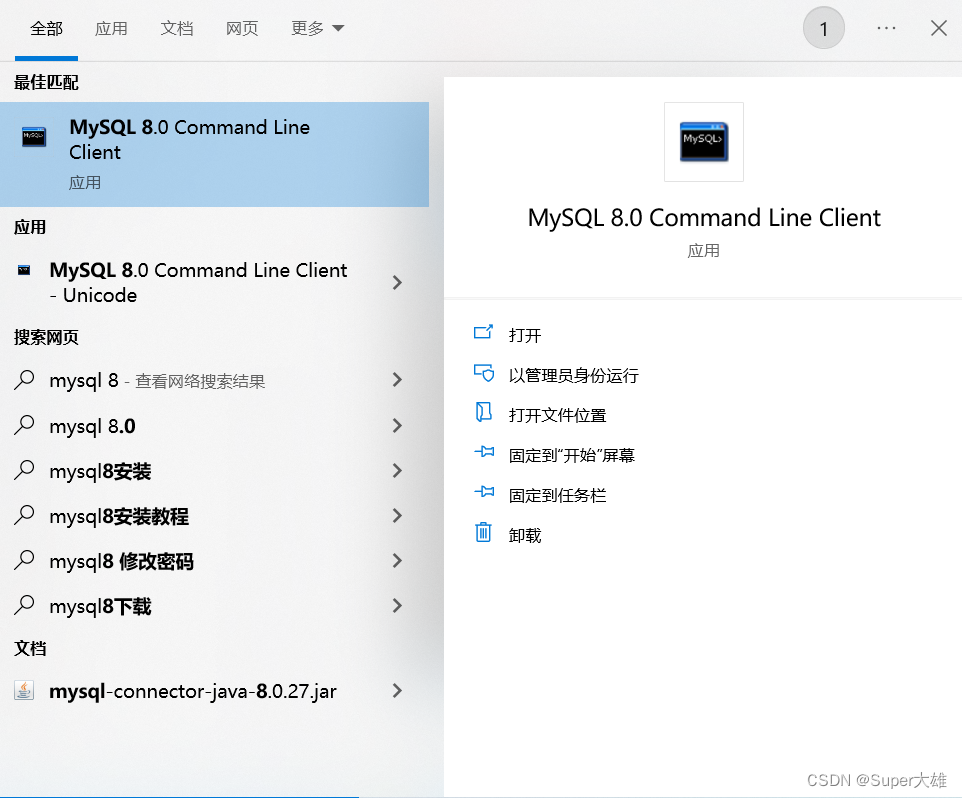Viewport: 962px width, 798px height.
Task: Open the 更多 dropdown menu
Action: coord(317,28)
